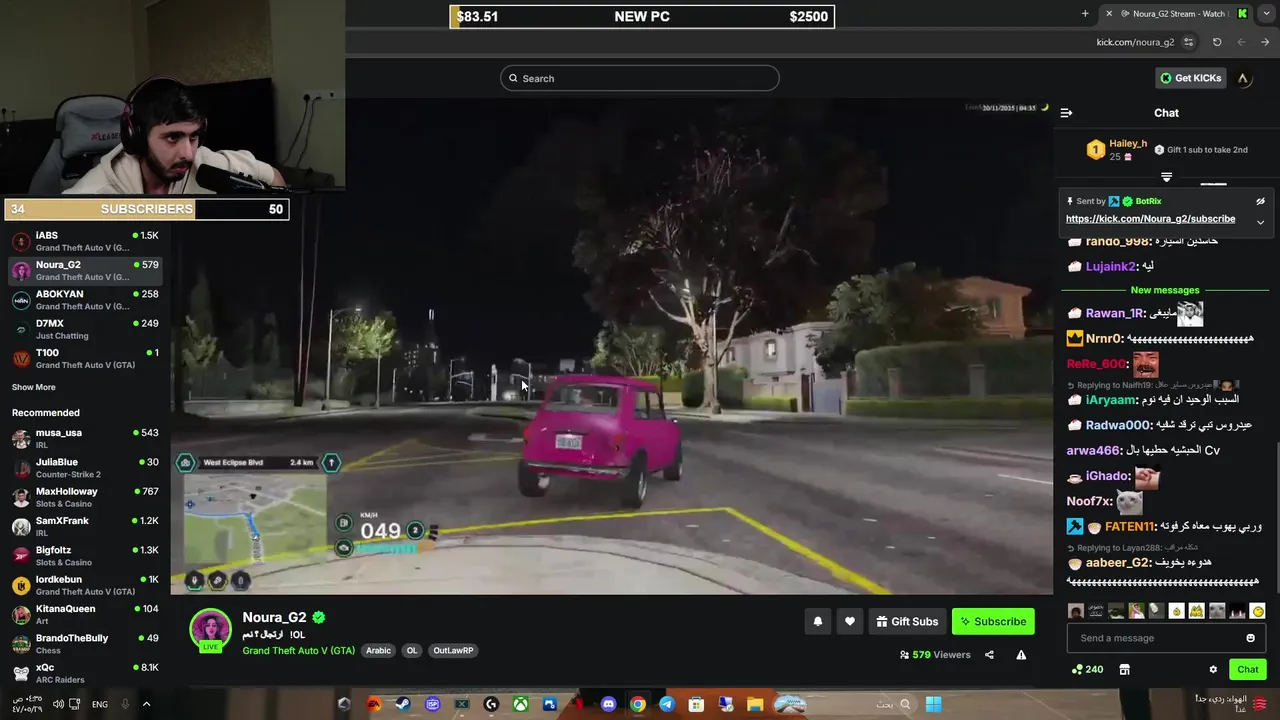Screen dimensions: 1280x720
Task: Select Noura_G2 channel in sidebar
Action: tap(85, 270)
